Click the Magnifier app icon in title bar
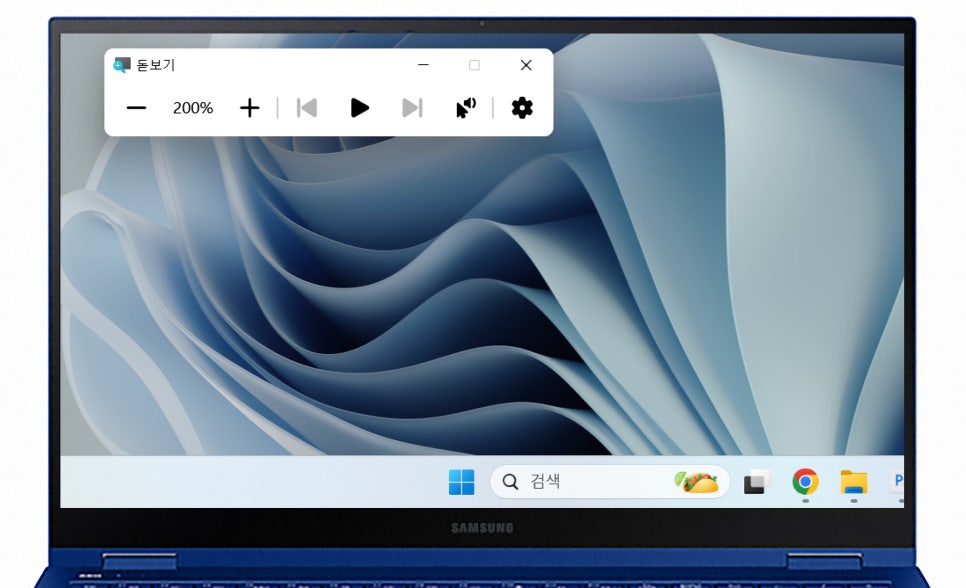 pos(121,65)
